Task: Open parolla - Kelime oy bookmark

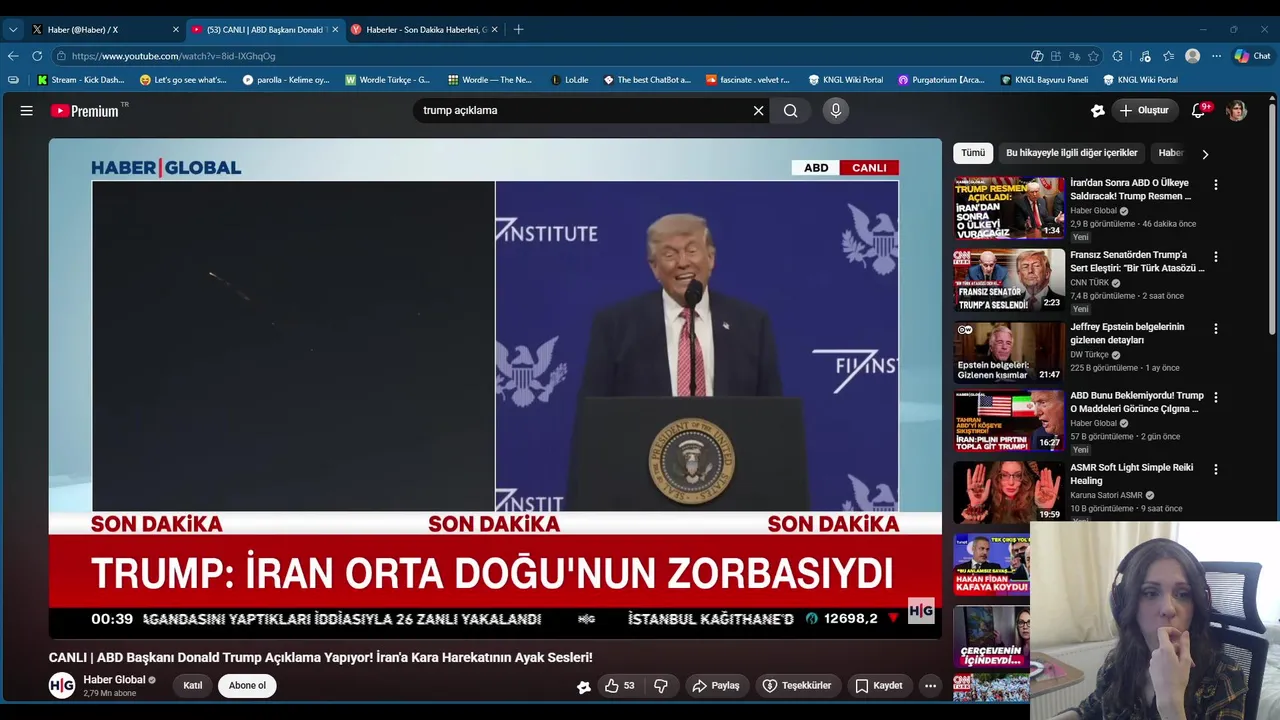Action: (x=286, y=80)
